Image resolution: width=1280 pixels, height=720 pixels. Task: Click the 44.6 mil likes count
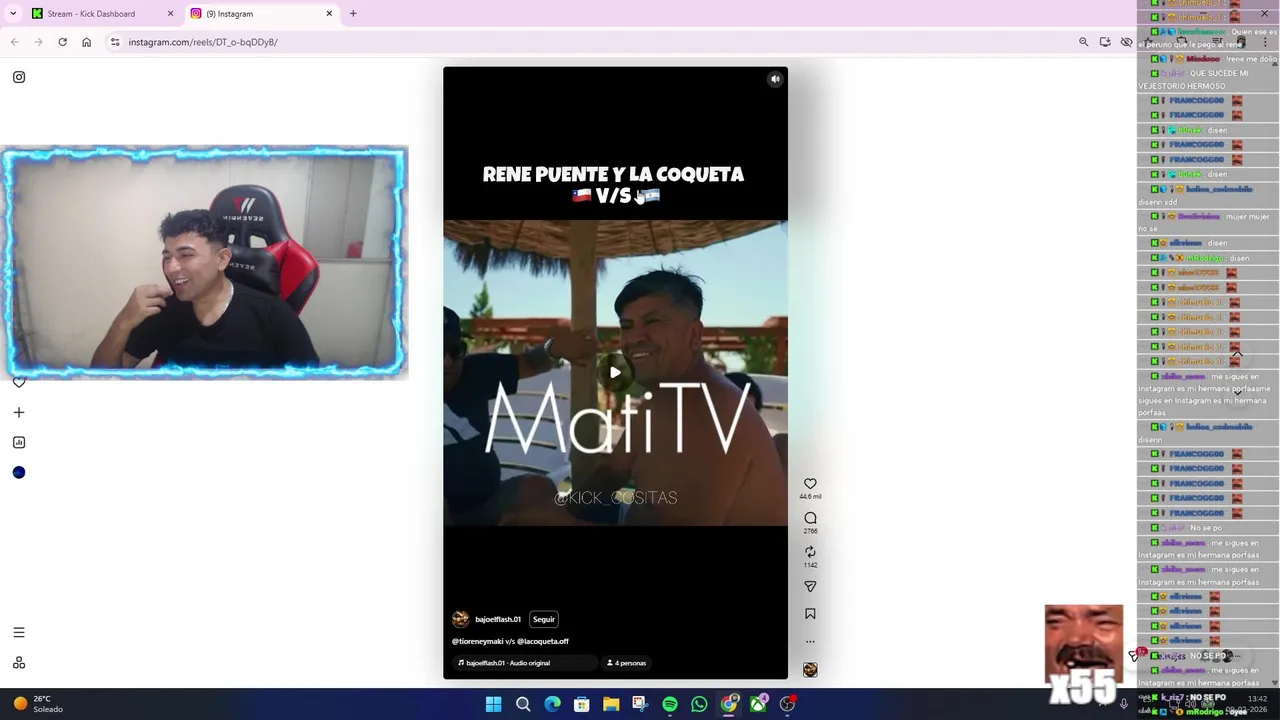pyautogui.click(x=810, y=497)
